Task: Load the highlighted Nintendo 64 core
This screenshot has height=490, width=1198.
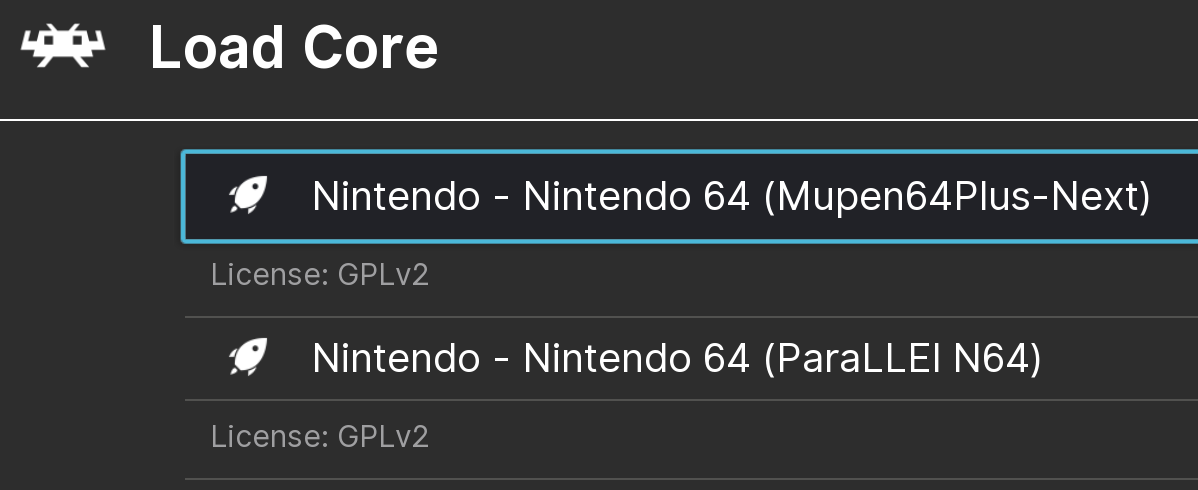Action: point(691,196)
